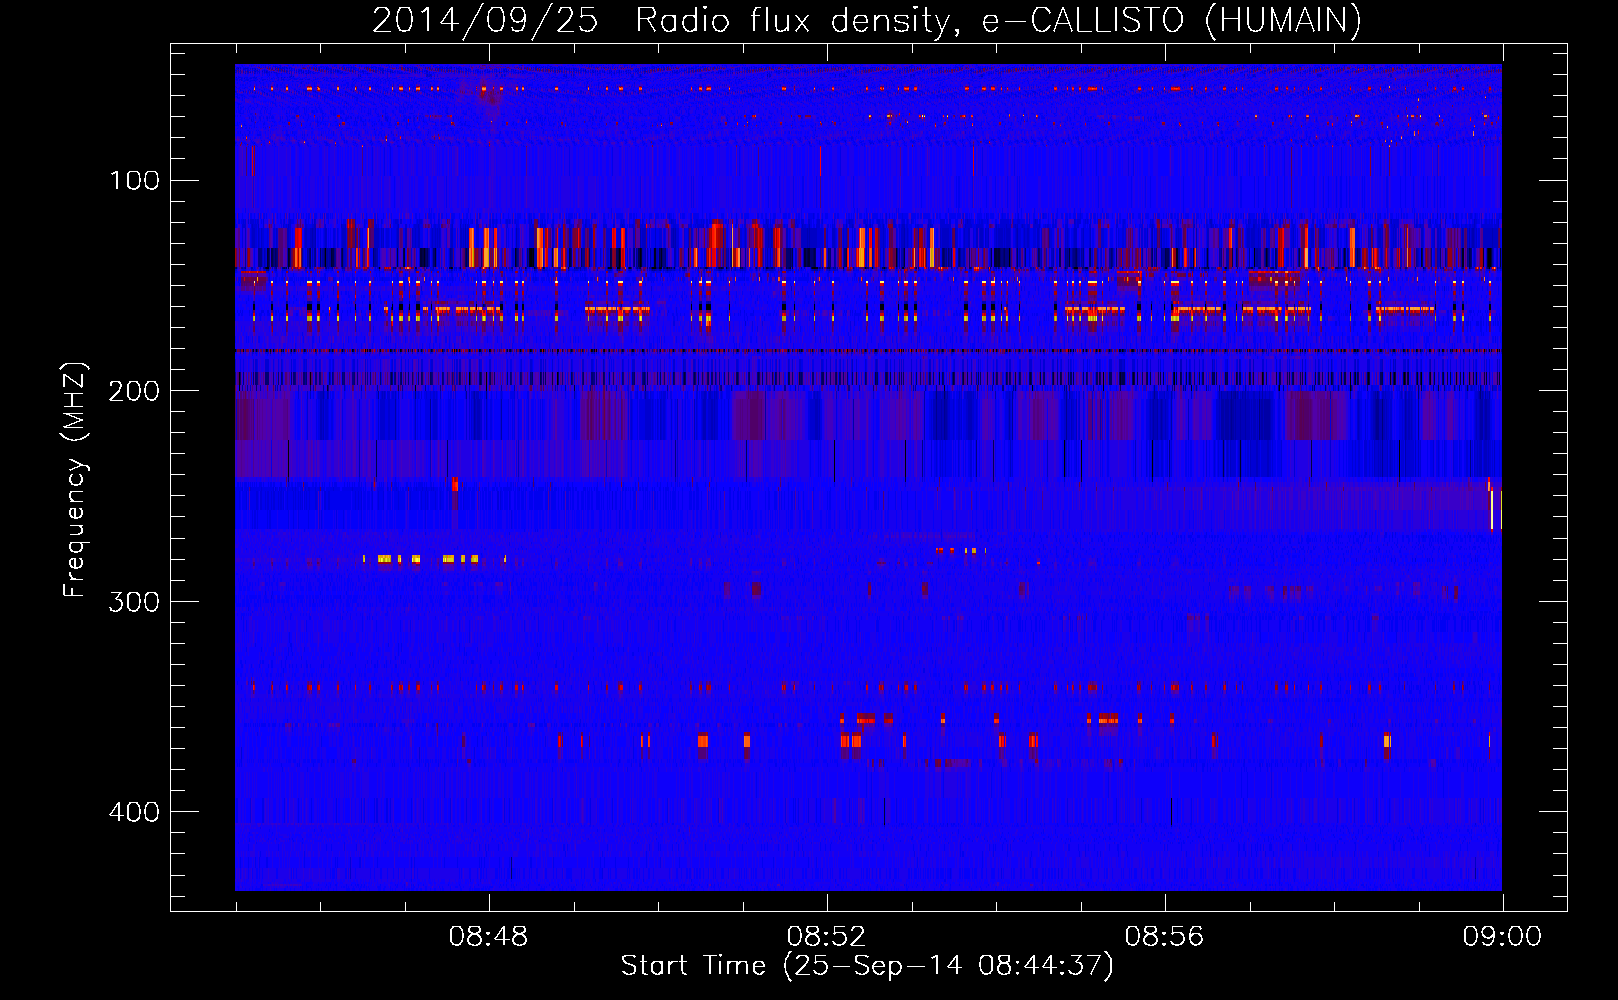Click the 'Start Time (25-Sep-14 08:44:37)' label

coord(867,965)
